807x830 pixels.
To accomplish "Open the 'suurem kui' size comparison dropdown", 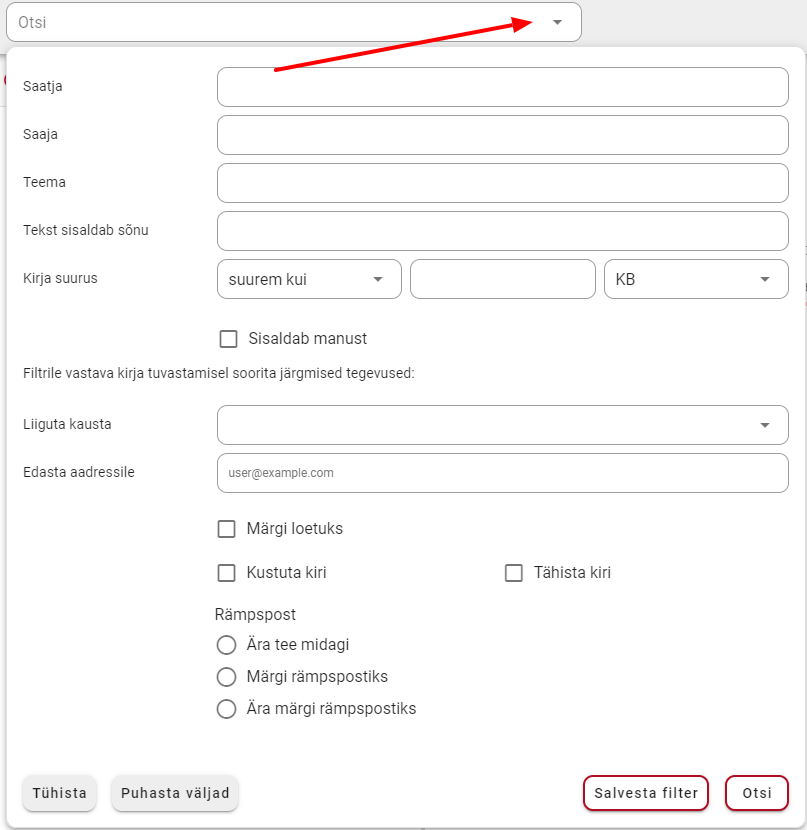I will pos(309,279).
